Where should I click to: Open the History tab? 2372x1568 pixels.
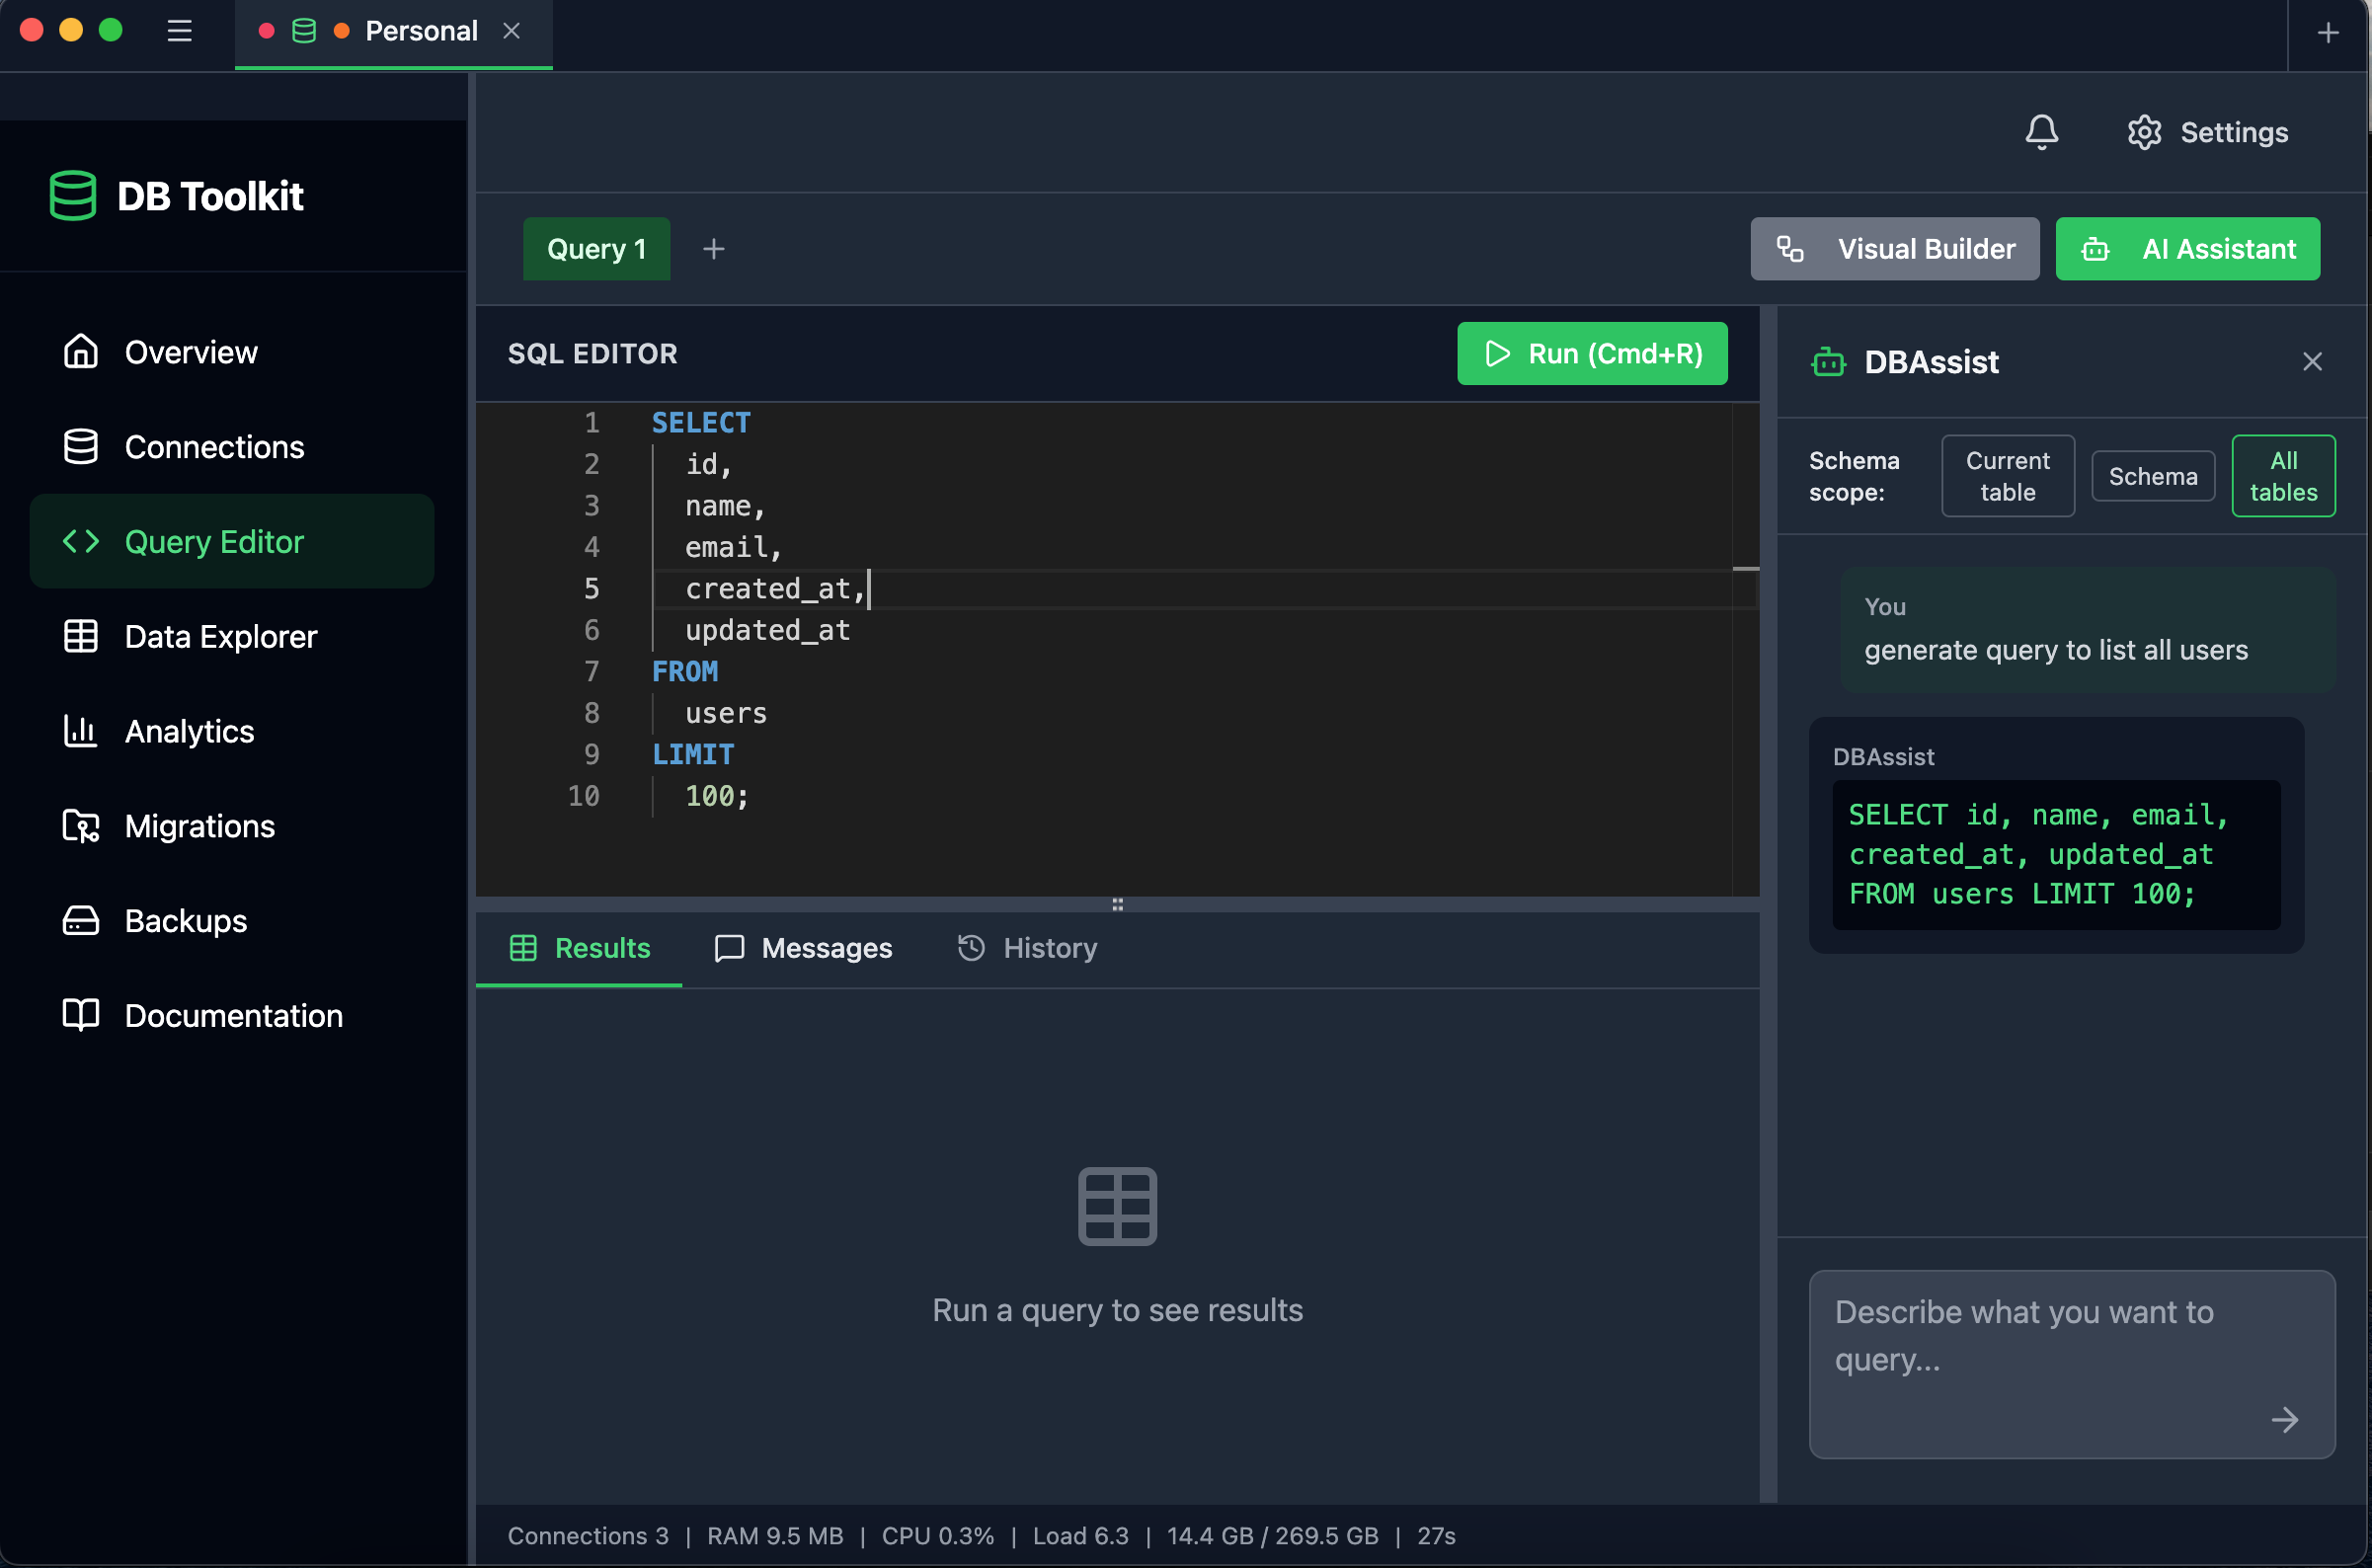[x=1026, y=947]
